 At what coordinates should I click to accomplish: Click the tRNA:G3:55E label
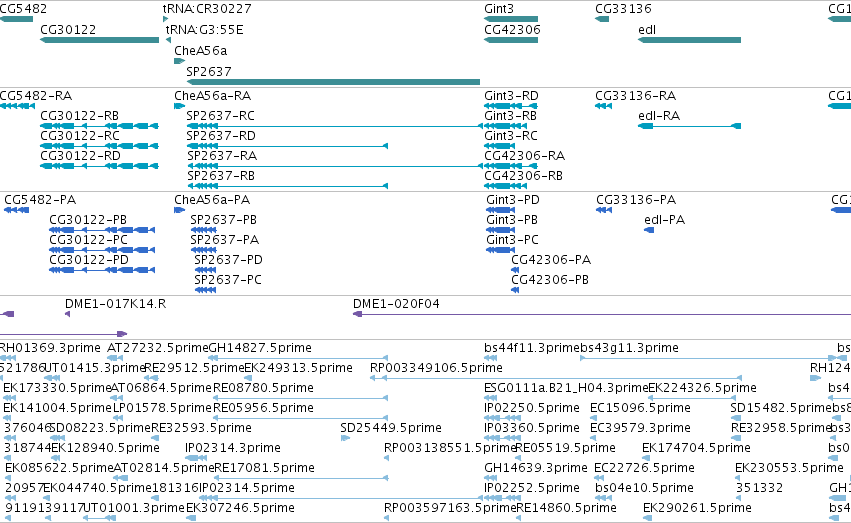pos(205,30)
